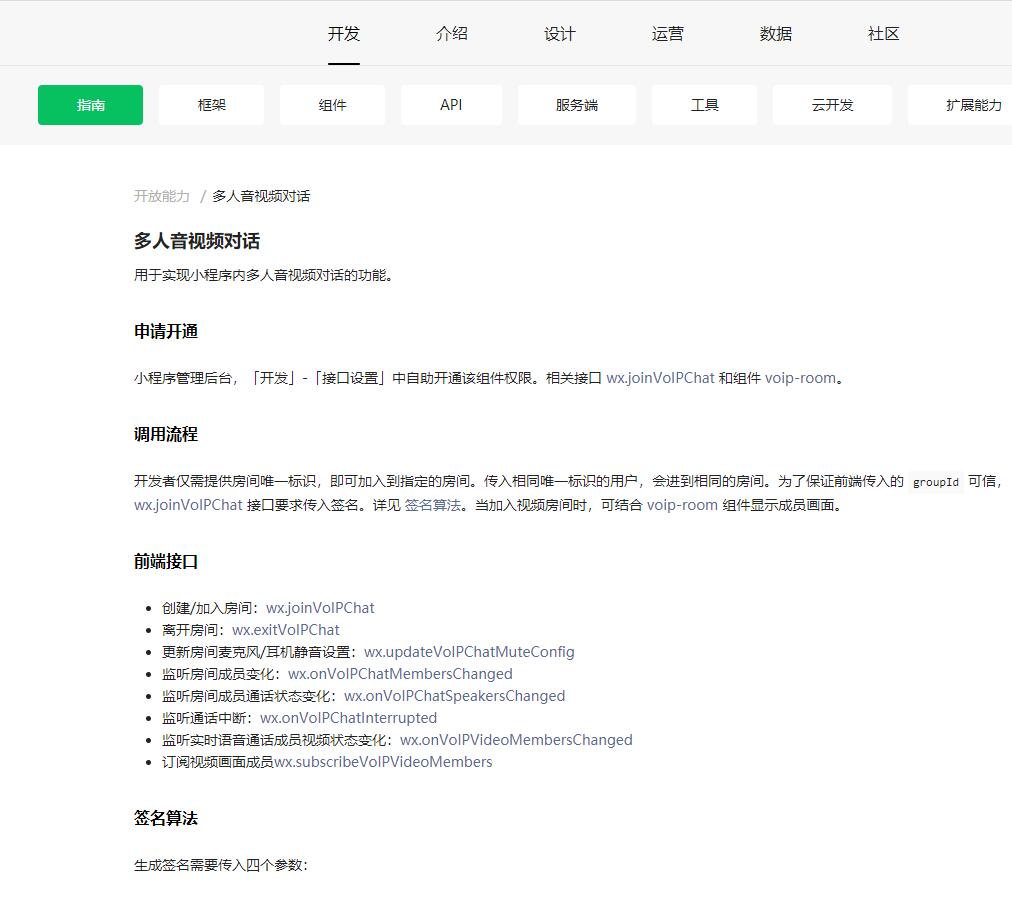Open the 服务端 documentation
Image resolution: width=1012 pixels, height=902 pixels.
coord(576,104)
